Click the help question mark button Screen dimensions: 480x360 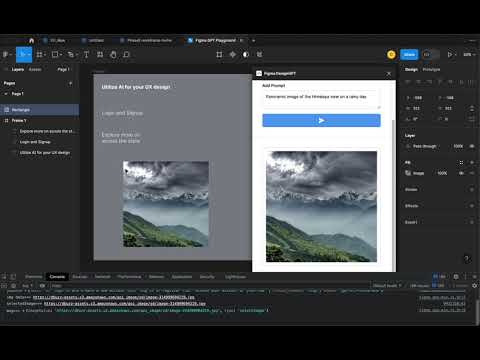[467, 259]
